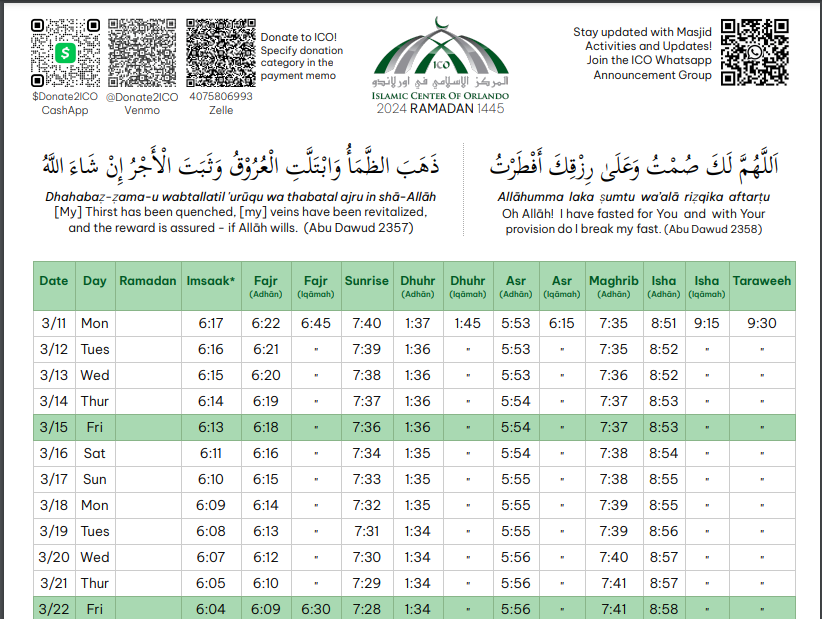Click the Taraweeh time 9:30
Viewport: 822px width, 619px height.
pyautogui.click(x=762, y=323)
